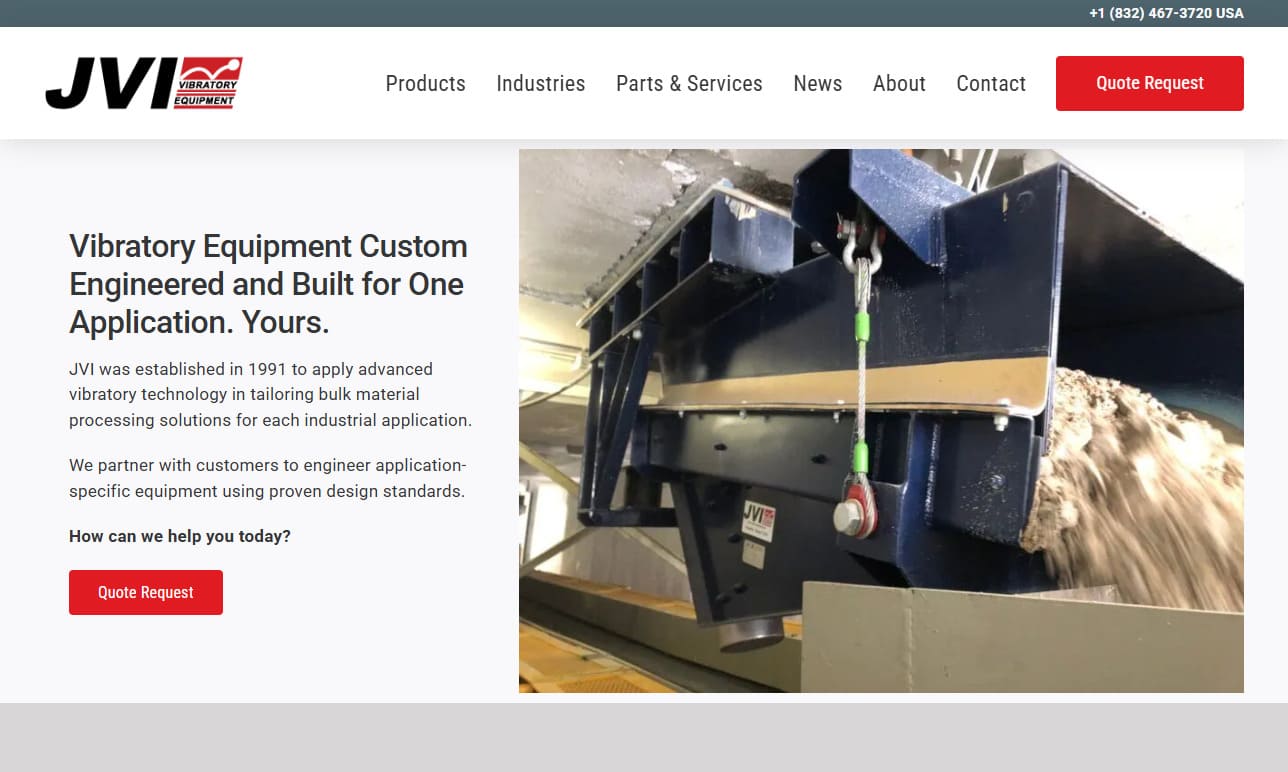Click the 'How can we help you today?' text
This screenshot has height=772, width=1288.
(x=178, y=536)
